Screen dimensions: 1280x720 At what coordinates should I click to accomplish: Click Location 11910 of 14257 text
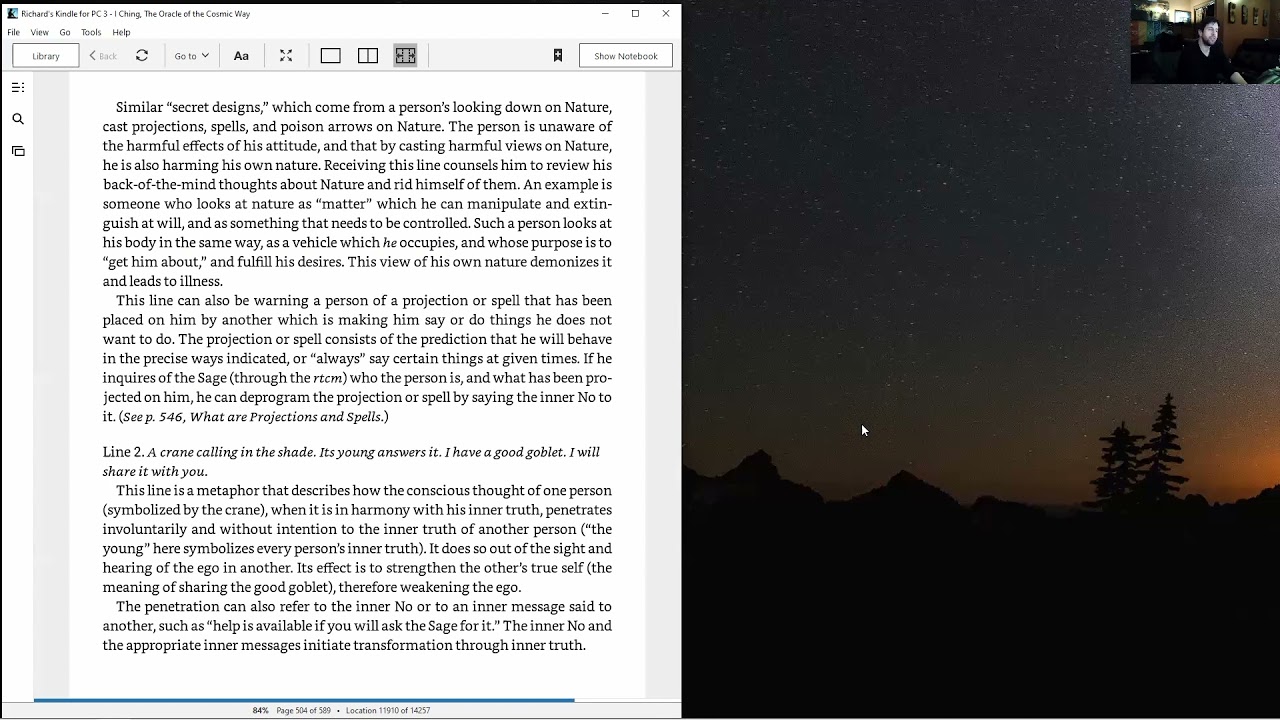(388, 710)
